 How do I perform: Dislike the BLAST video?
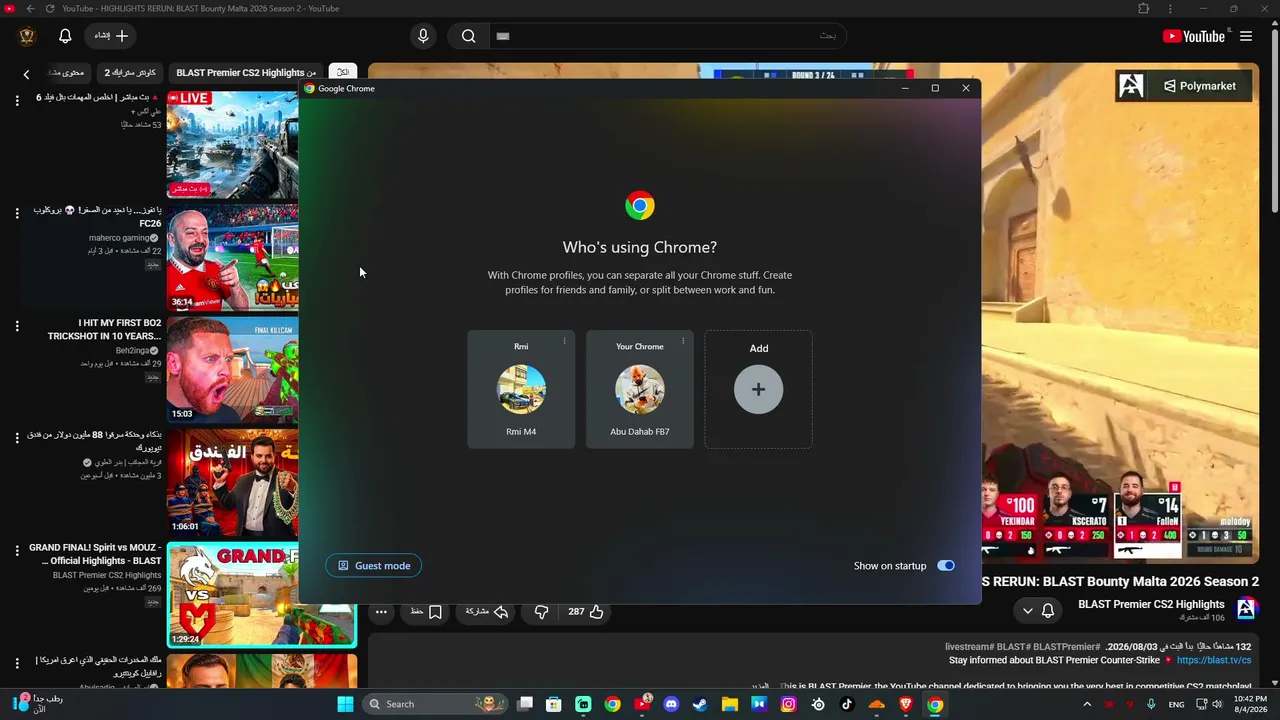point(541,612)
